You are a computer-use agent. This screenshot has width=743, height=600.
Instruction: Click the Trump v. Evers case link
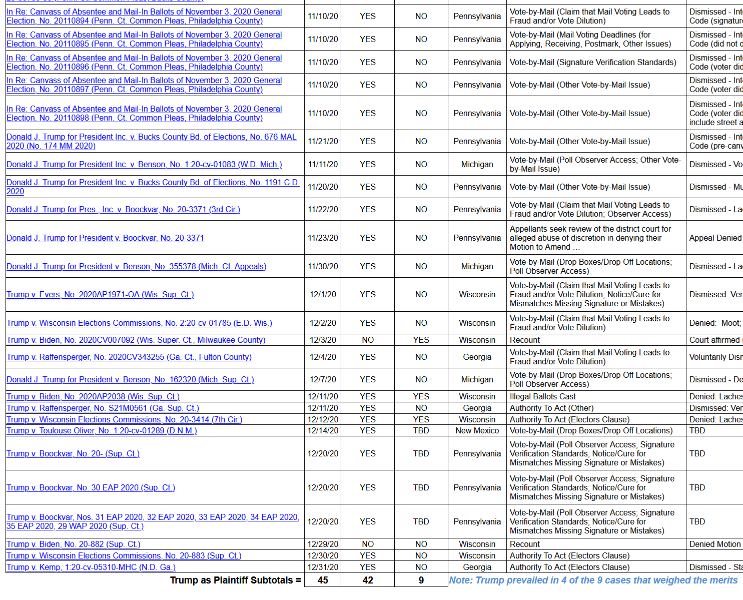click(x=100, y=295)
